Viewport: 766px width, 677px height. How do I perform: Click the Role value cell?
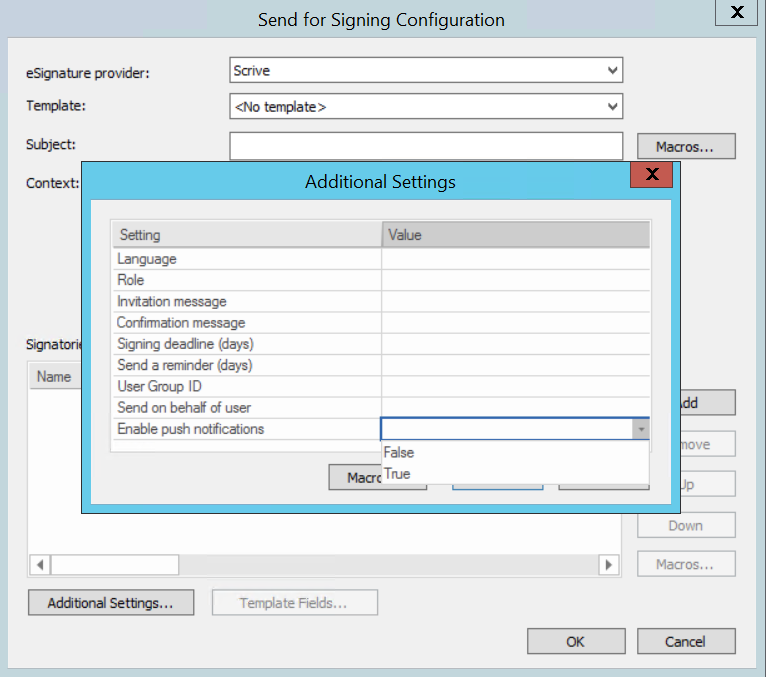click(x=516, y=280)
